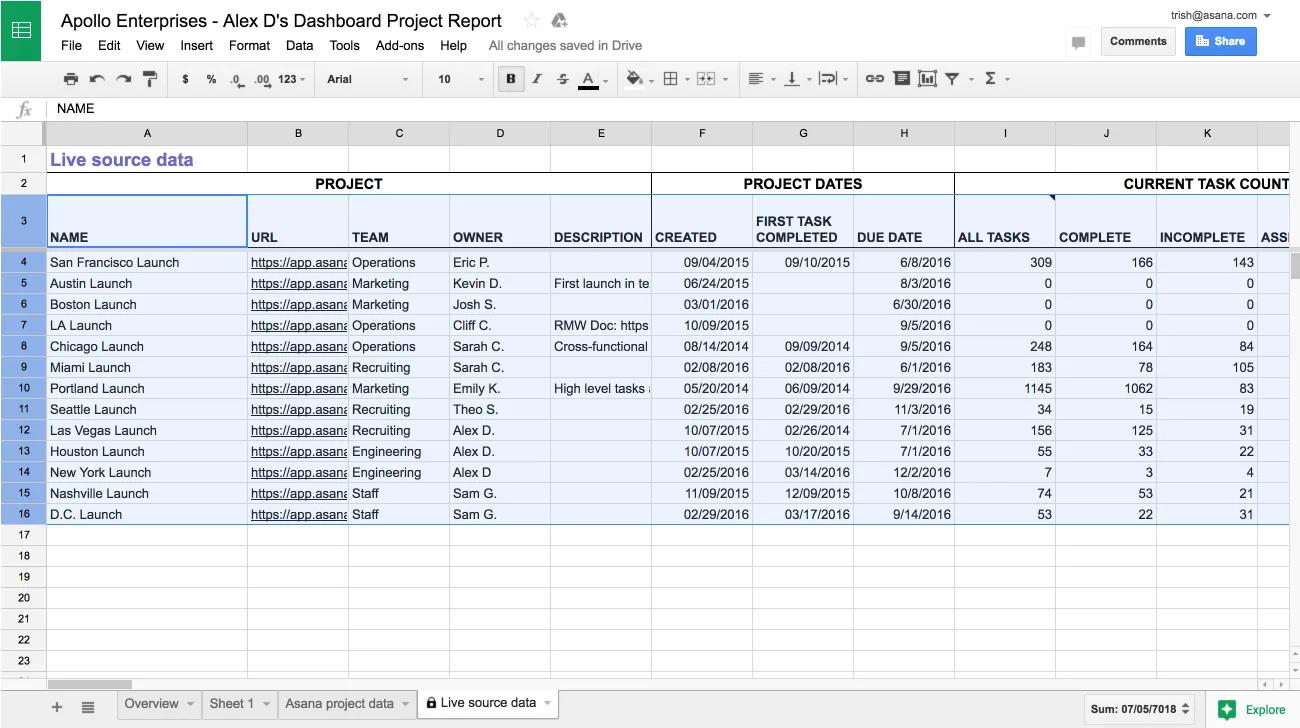Click the Print icon
The image size is (1300, 728).
pos(71,79)
